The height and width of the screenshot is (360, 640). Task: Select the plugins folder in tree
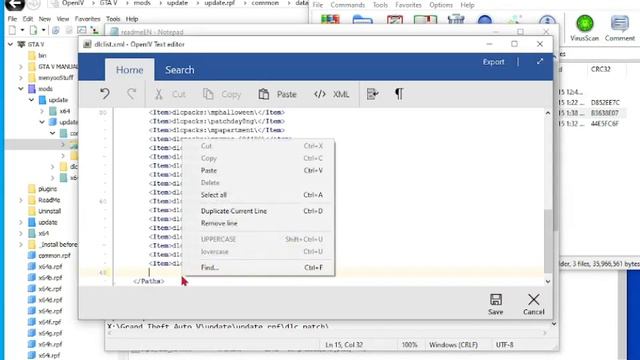click(x=43, y=189)
